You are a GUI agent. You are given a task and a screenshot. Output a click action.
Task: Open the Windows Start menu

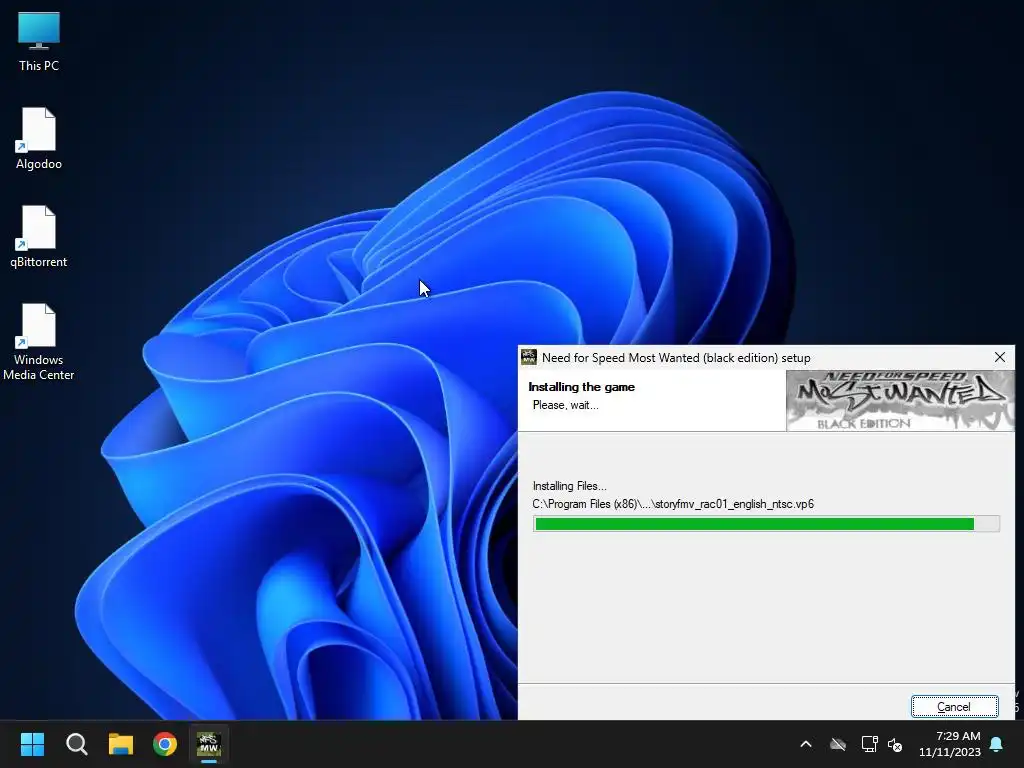pyautogui.click(x=32, y=744)
